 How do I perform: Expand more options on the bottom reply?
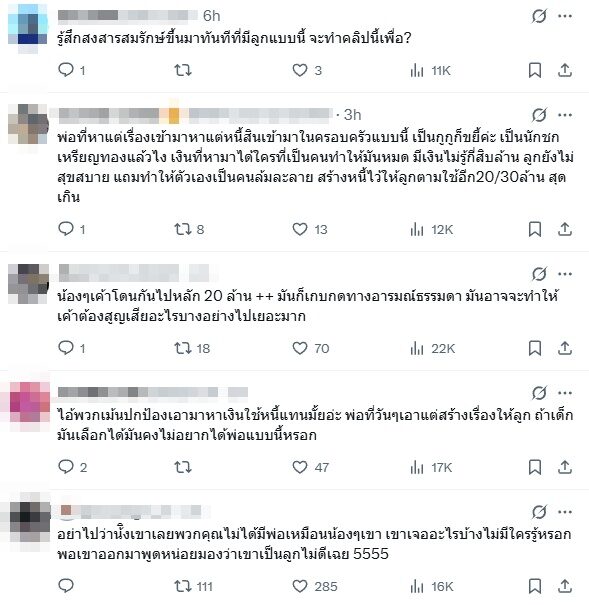click(x=565, y=512)
